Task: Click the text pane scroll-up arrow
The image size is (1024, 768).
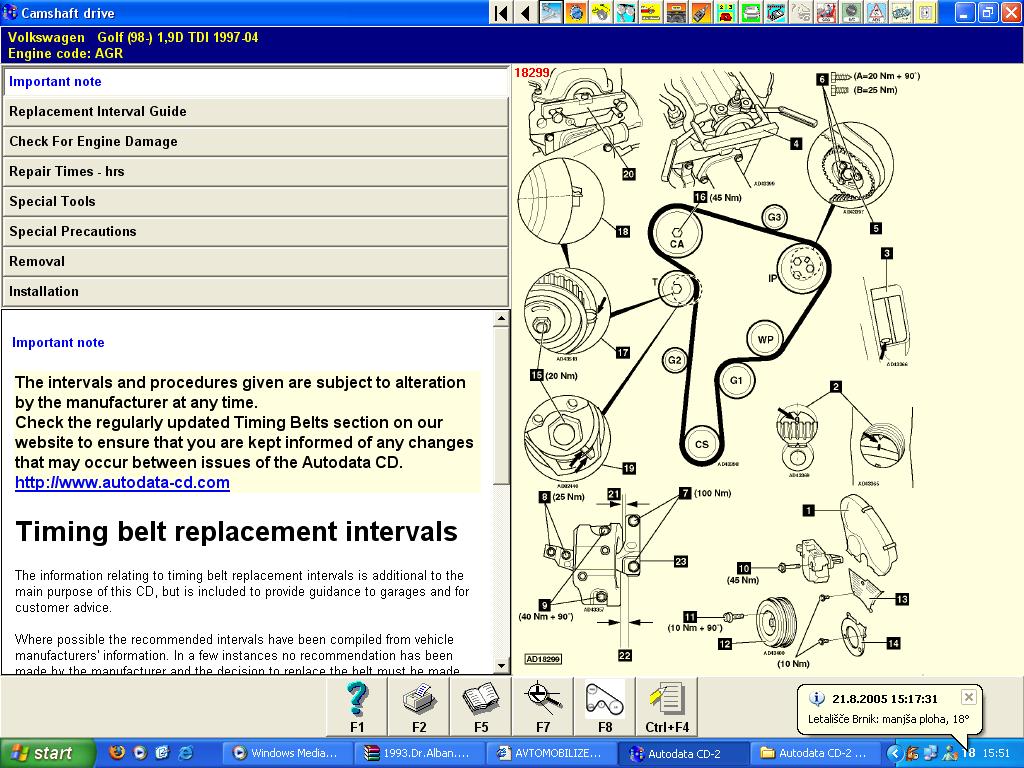Action: (x=501, y=319)
